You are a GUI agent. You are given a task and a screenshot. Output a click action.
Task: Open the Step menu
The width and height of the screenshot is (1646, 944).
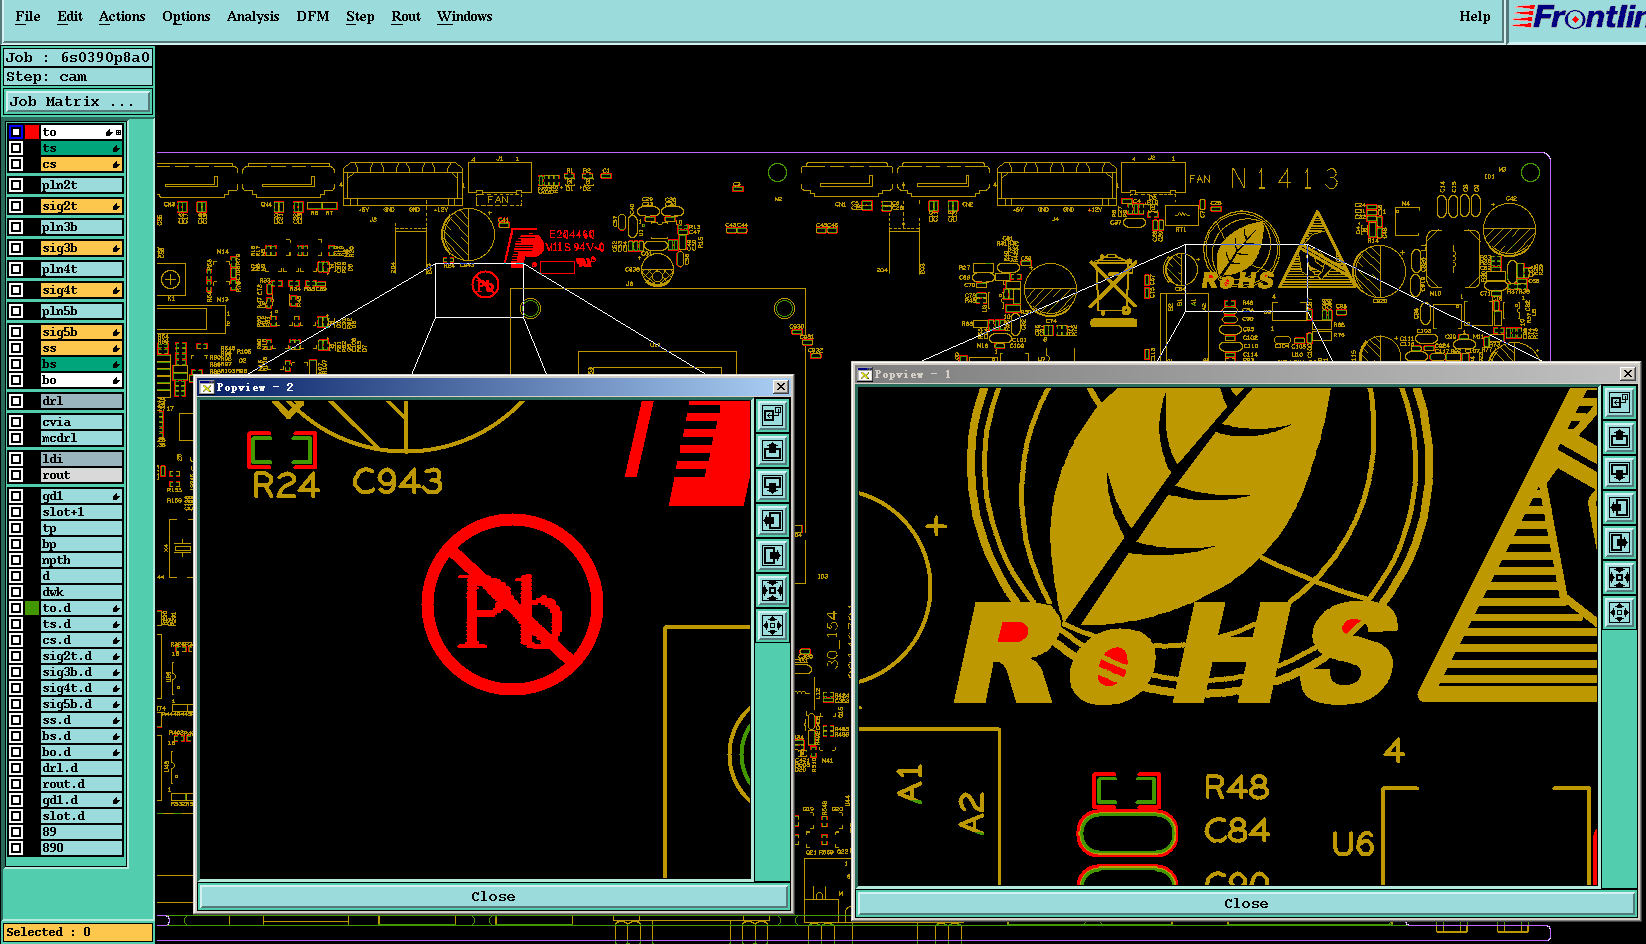[360, 17]
